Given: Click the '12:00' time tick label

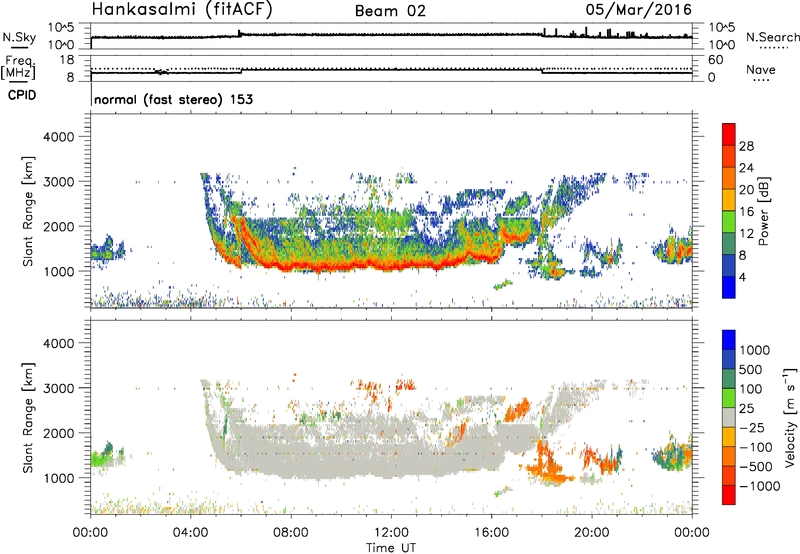Looking at the screenshot, I should coord(391,533).
